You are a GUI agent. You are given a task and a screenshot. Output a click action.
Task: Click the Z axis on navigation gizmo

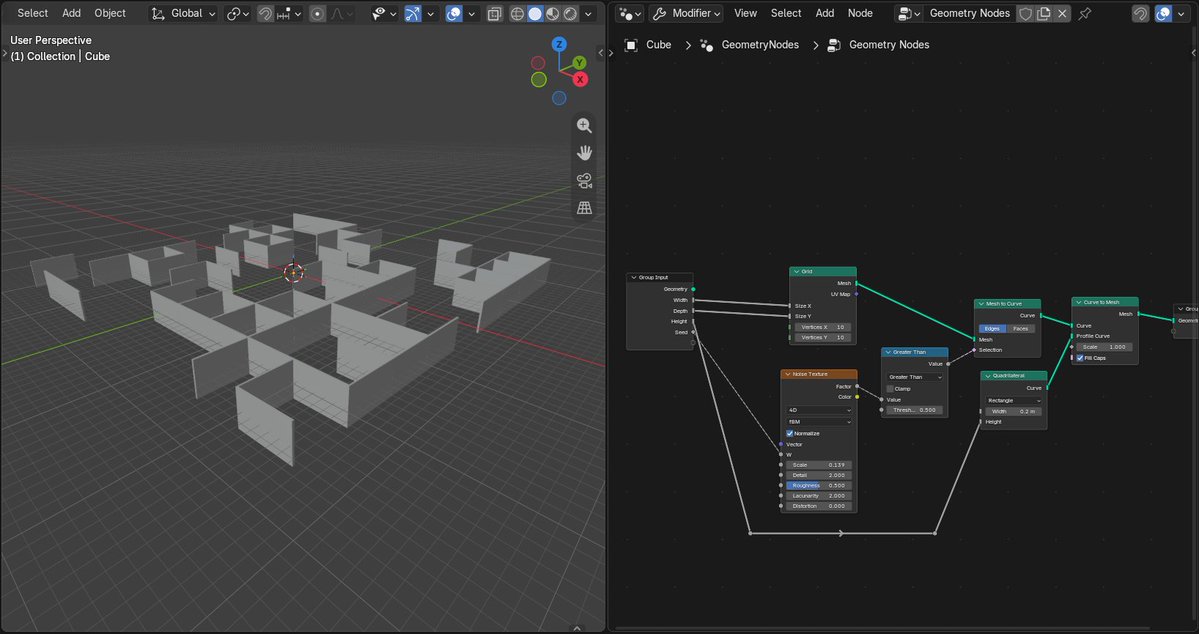click(x=559, y=44)
